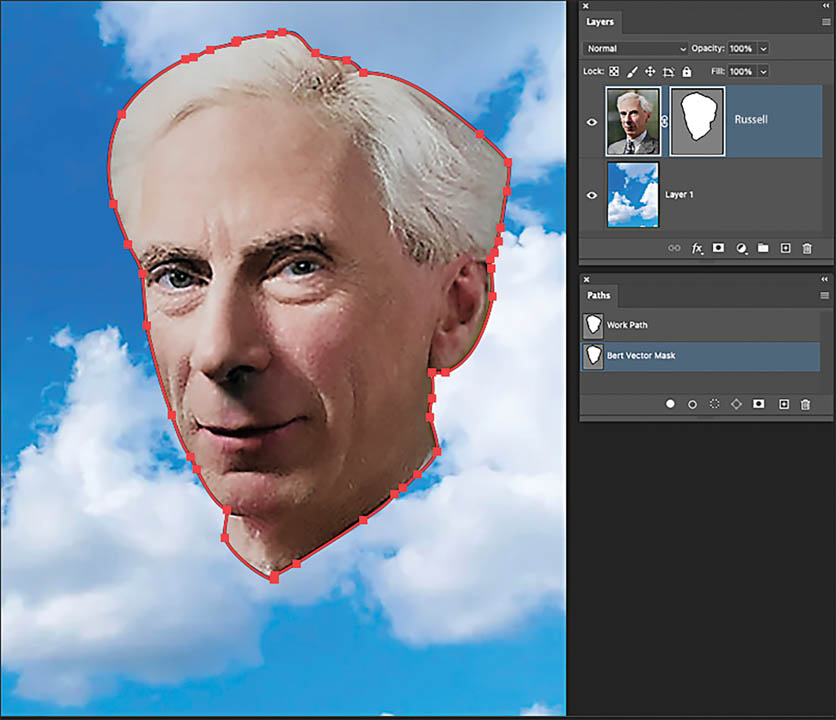The height and width of the screenshot is (720, 836).
Task: Collapse the Layers panel with double arrows
Action: point(826,5)
